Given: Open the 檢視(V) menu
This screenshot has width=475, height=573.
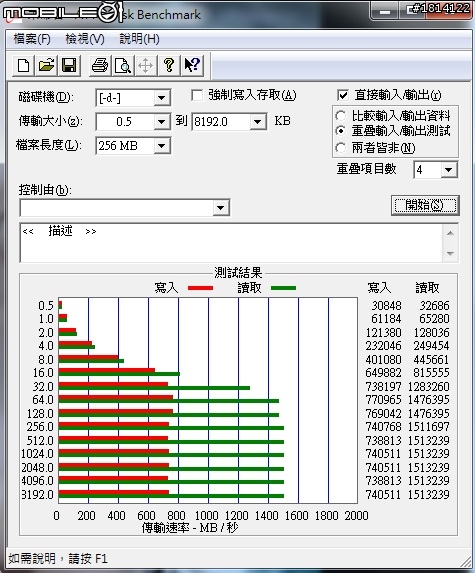Looking at the screenshot, I should coord(85,39).
